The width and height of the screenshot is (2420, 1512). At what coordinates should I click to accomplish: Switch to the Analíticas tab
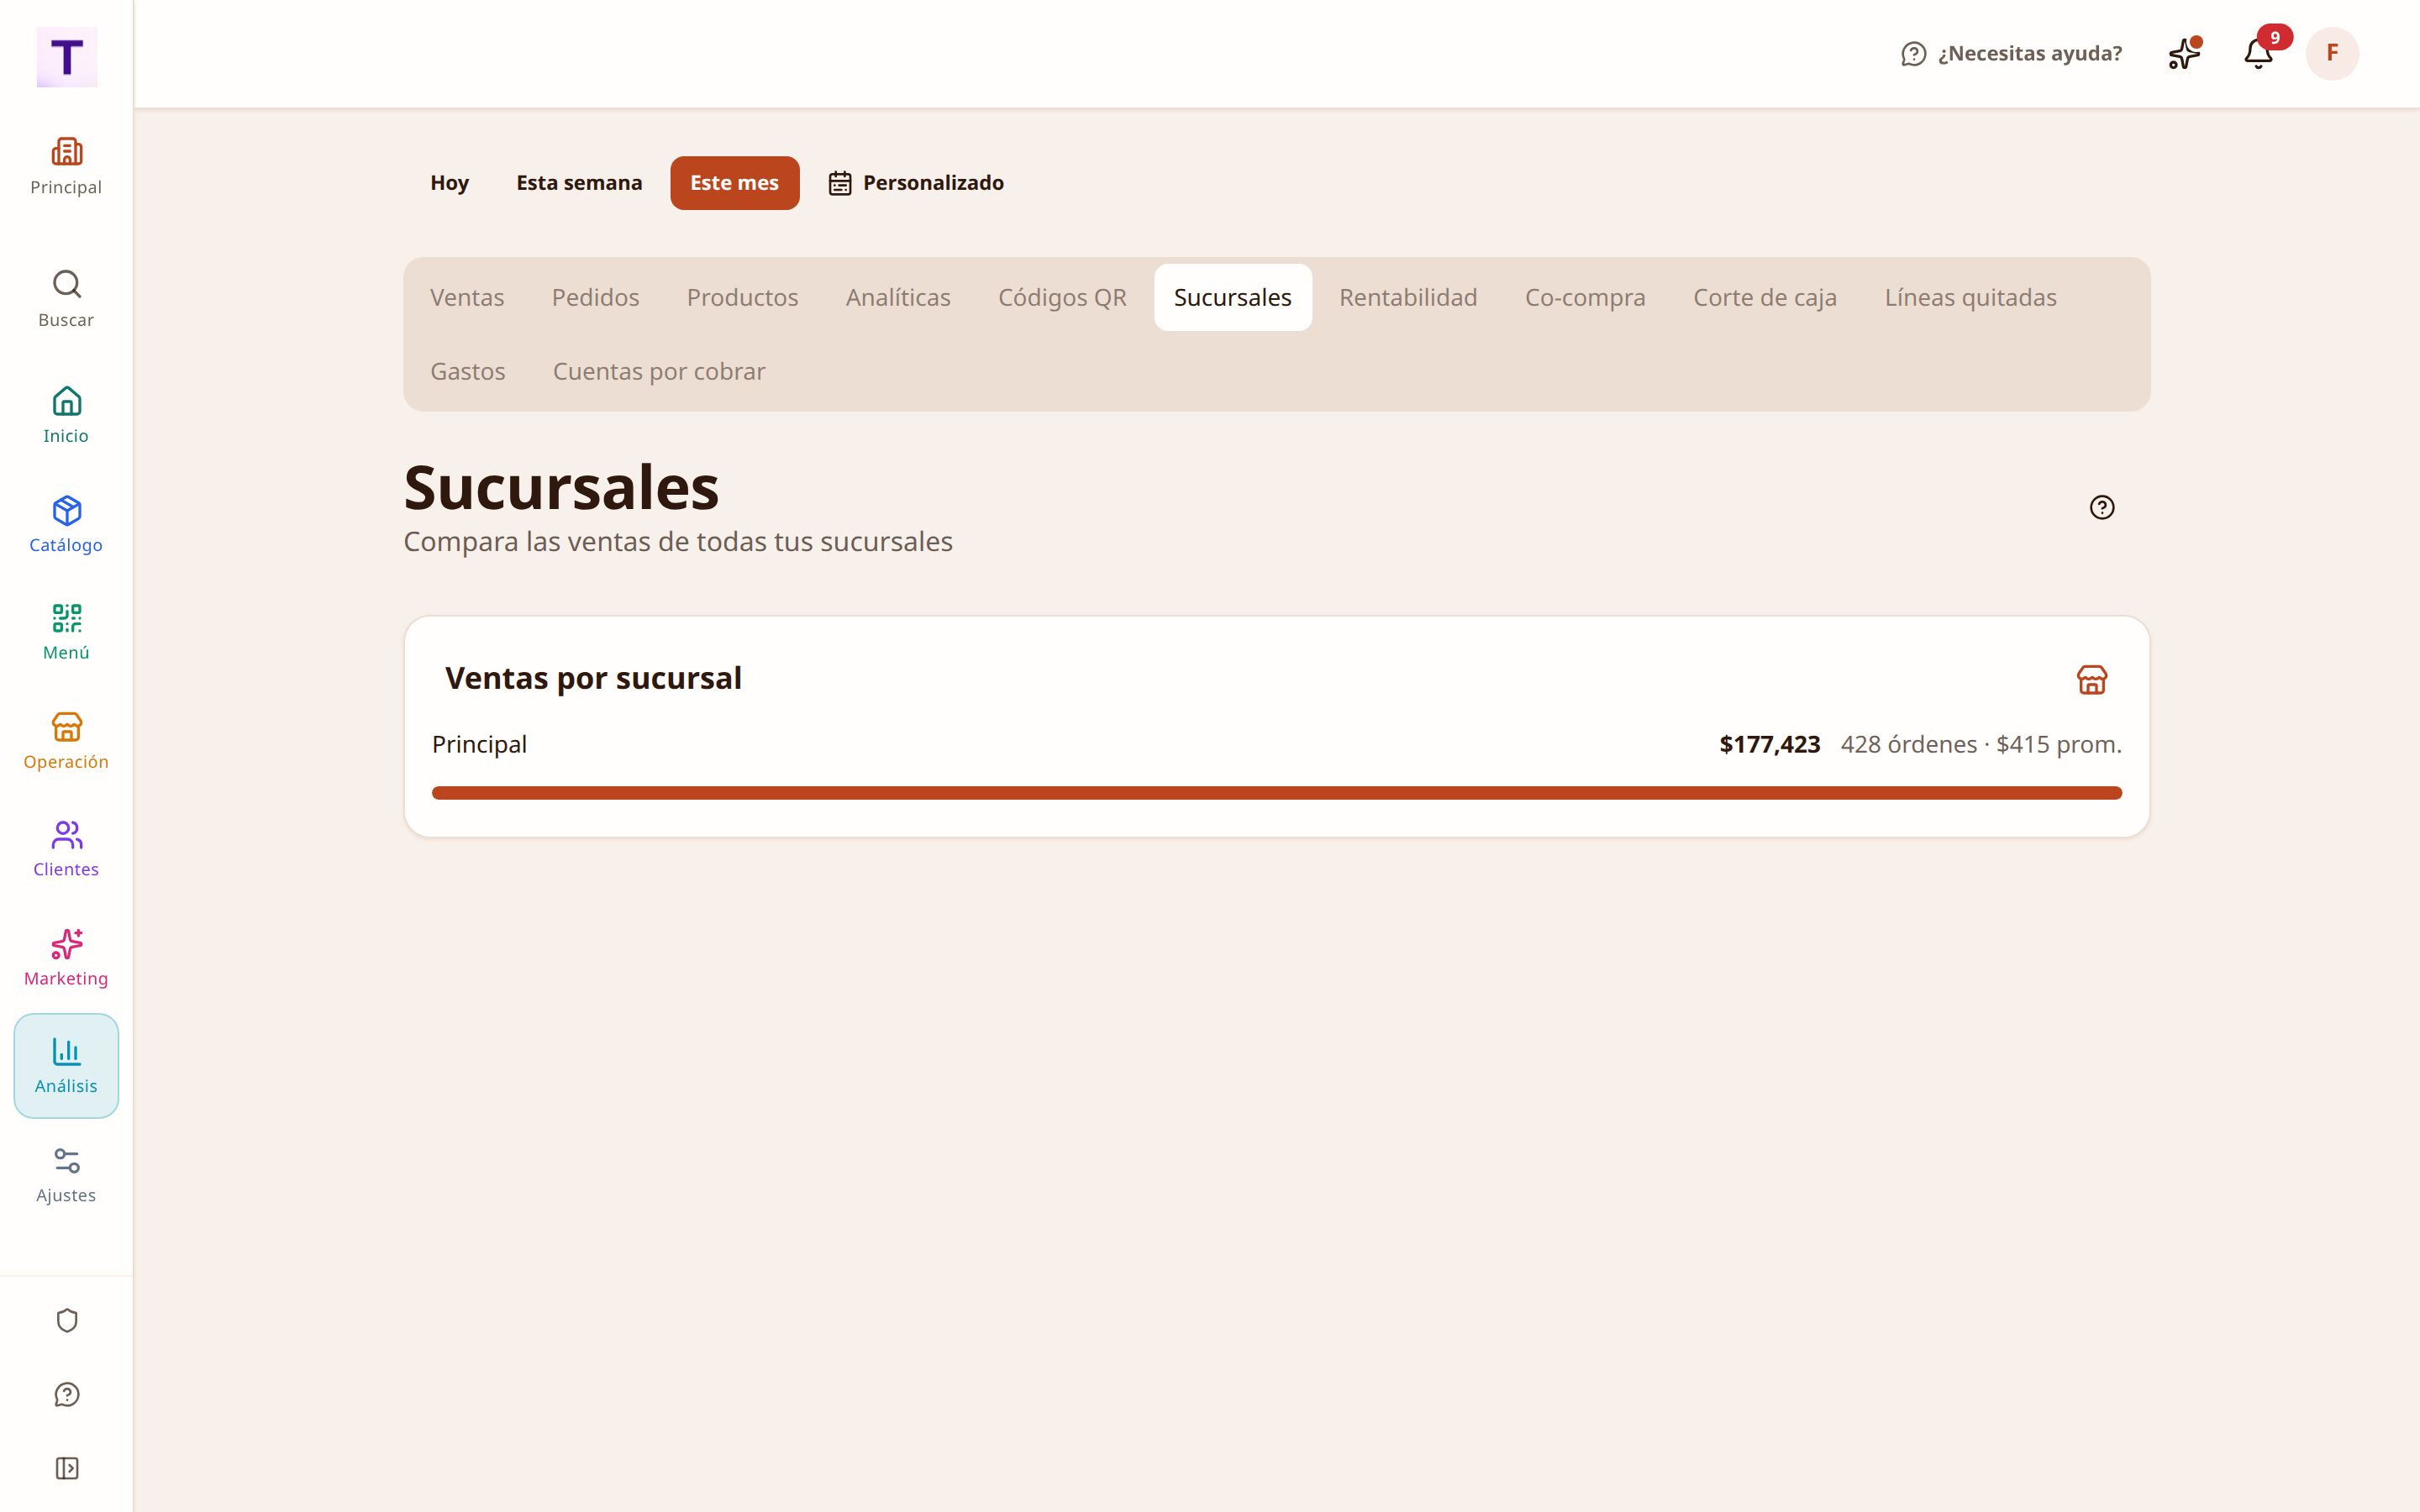[898, 297]
